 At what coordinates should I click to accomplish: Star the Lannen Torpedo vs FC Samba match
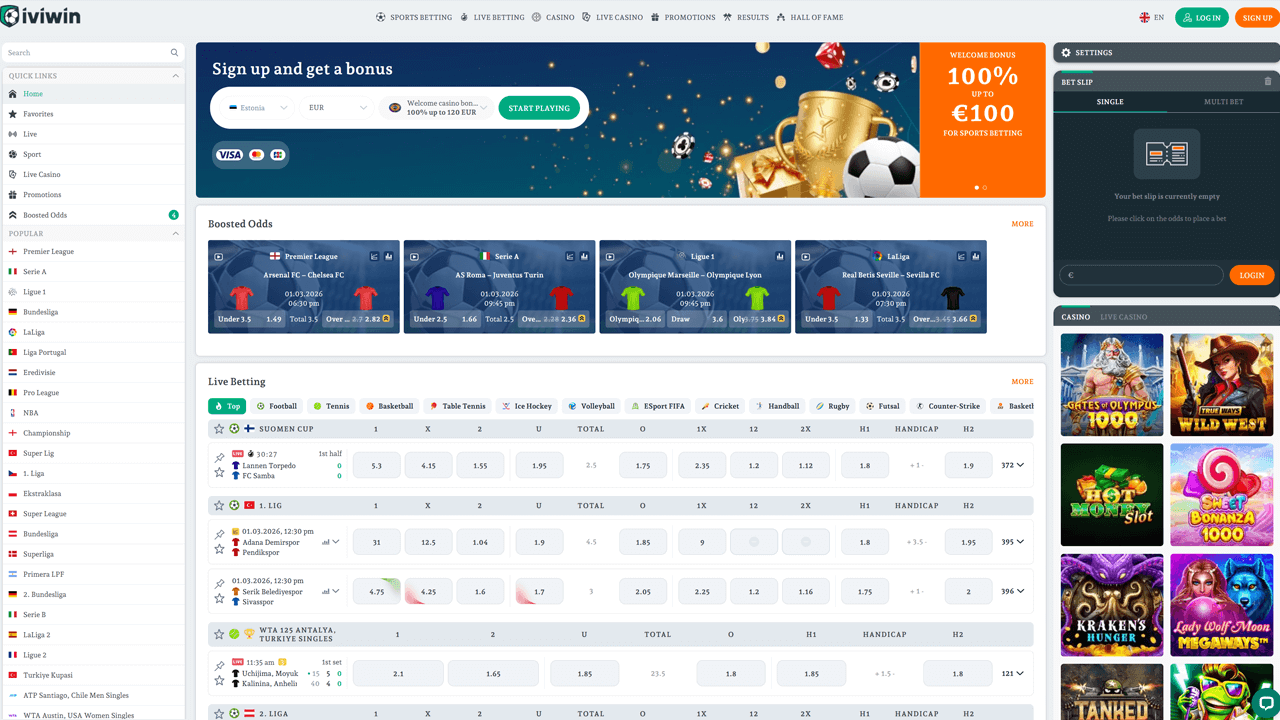220,473
